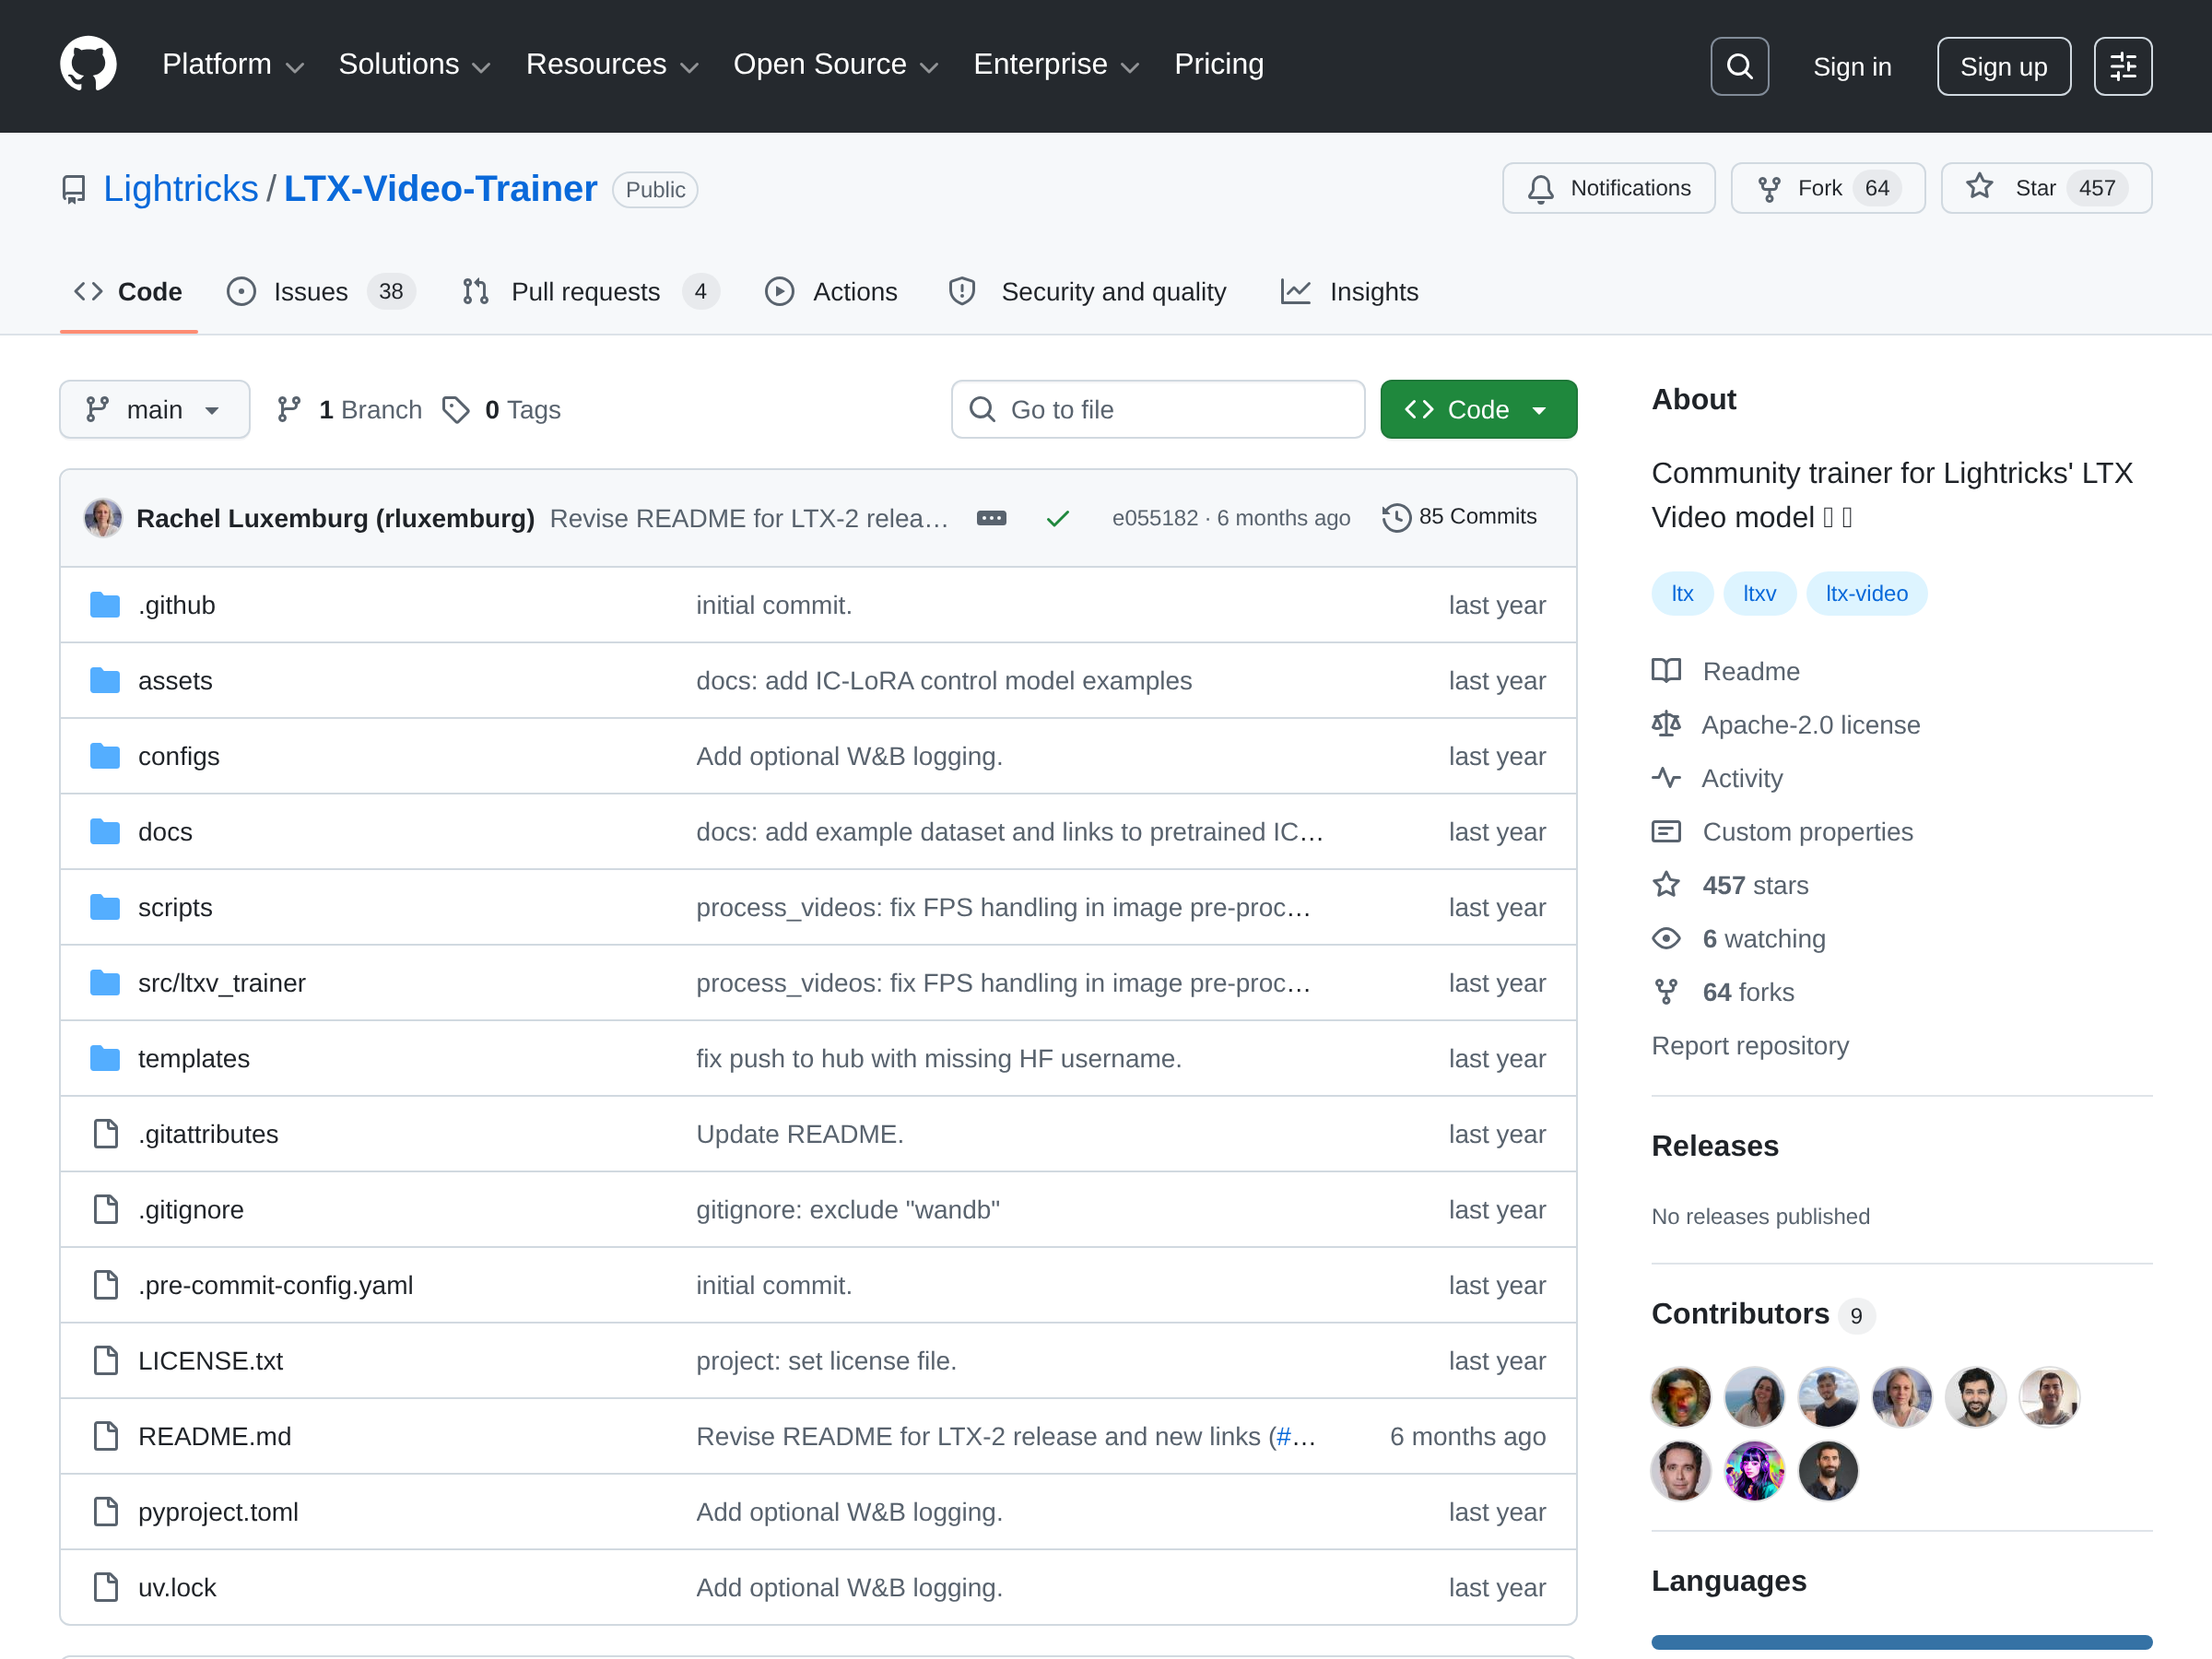The image size is (2212, 1659).
Task: Click the green check status icon
Action: pyautogui.click(x=1057, y=518)
